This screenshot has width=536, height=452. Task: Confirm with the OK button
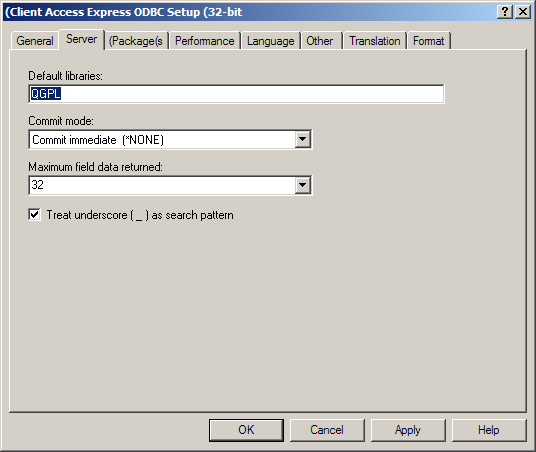[x=246, y=430]
